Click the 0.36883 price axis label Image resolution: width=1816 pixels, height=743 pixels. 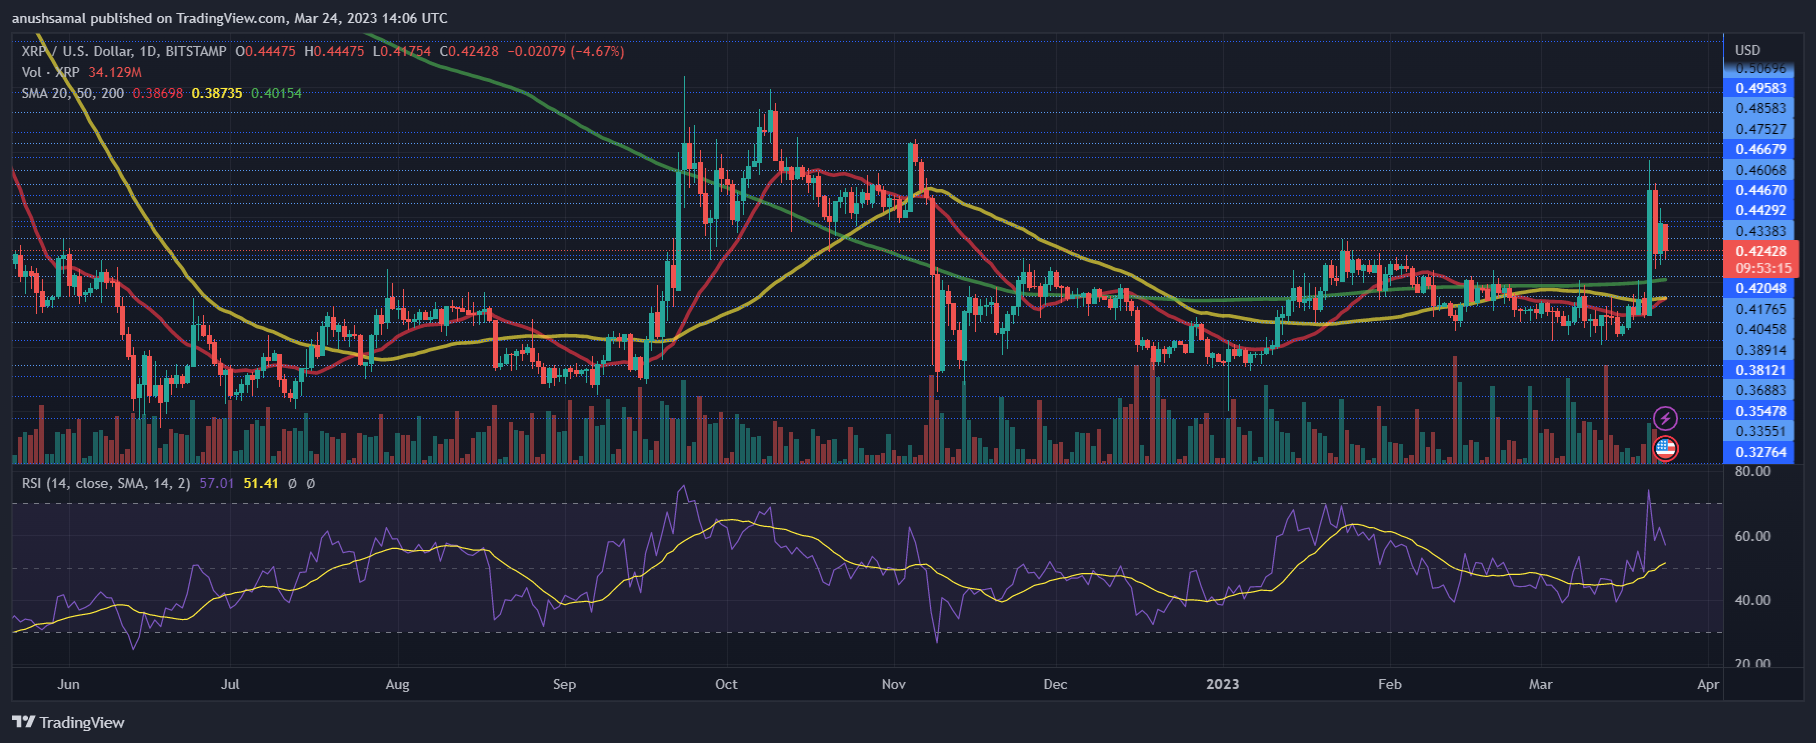pyautogui.click(x=1761, y=390)
